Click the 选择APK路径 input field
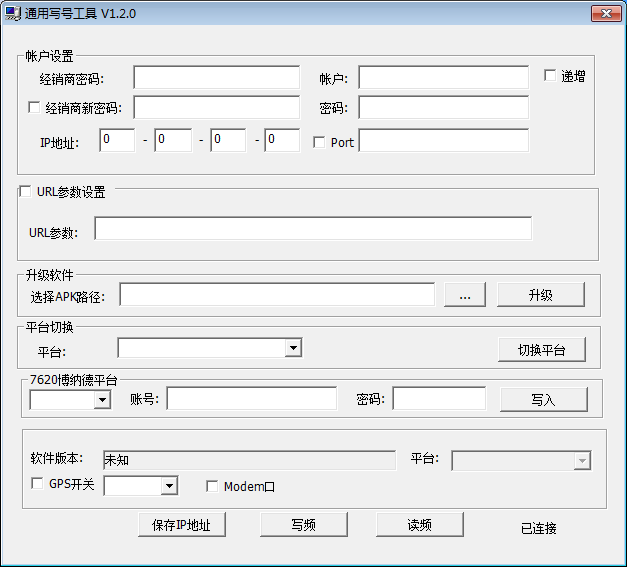627x567 pixels. 277,295
